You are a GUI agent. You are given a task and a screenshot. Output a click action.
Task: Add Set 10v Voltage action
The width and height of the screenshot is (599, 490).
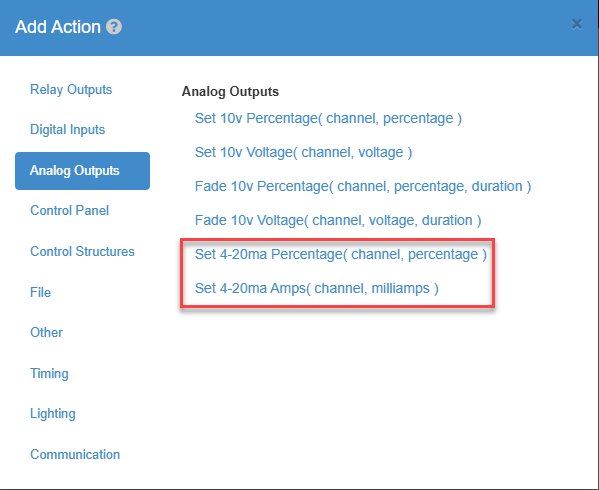303,152
